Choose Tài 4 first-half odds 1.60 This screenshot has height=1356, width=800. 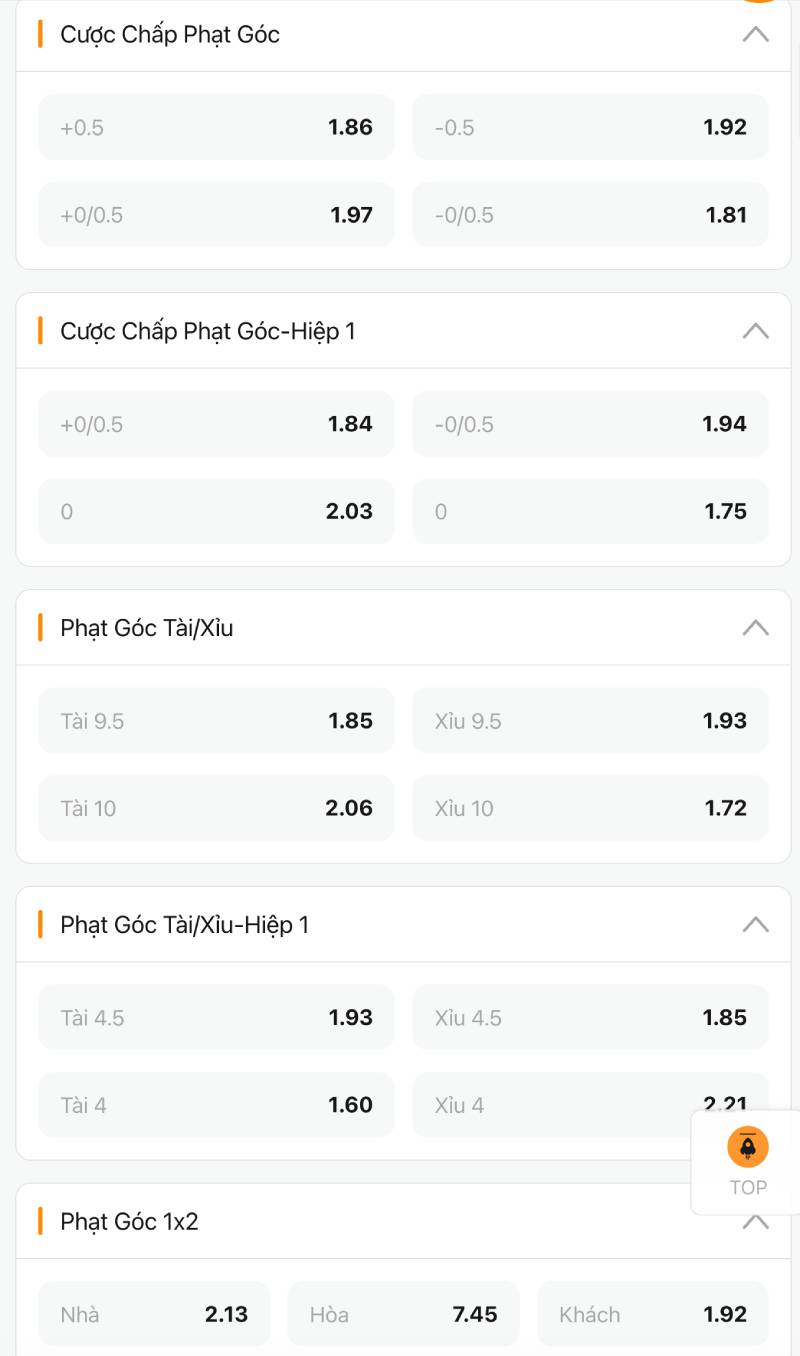216,1105
